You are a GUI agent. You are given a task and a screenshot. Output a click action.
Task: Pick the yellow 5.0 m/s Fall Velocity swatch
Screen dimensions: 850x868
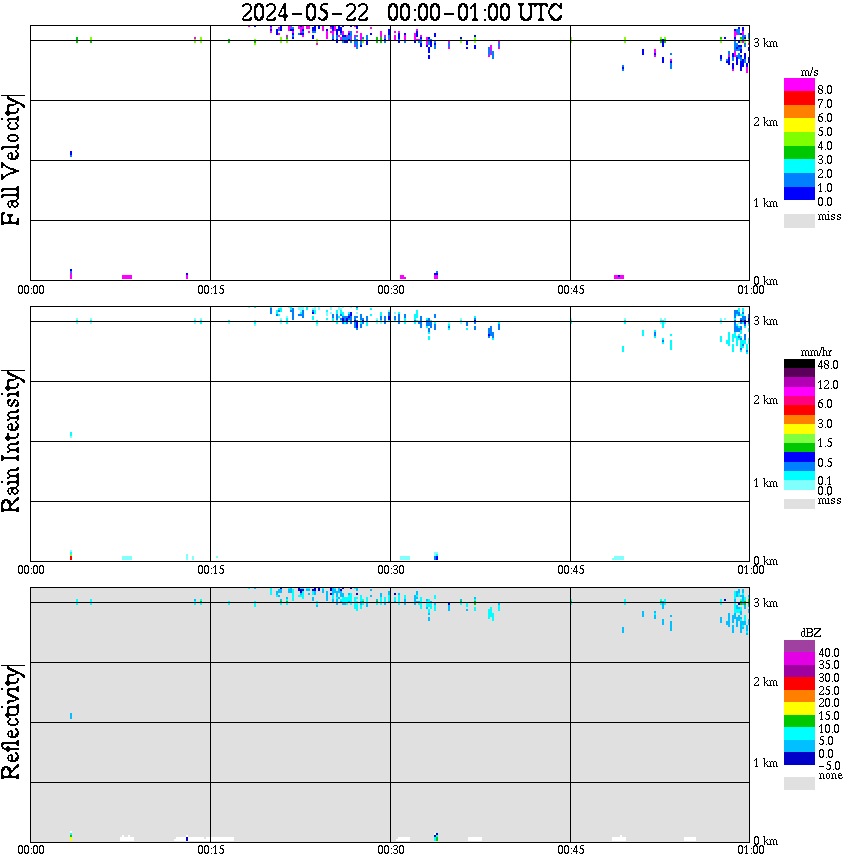(x=799, y=125)
